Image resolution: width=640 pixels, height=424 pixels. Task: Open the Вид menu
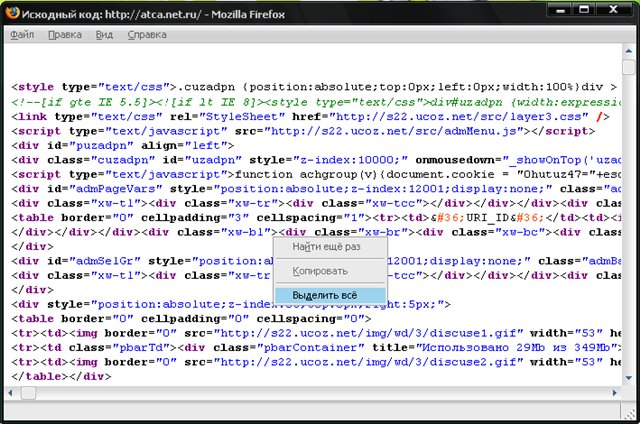tap(104, 35)
